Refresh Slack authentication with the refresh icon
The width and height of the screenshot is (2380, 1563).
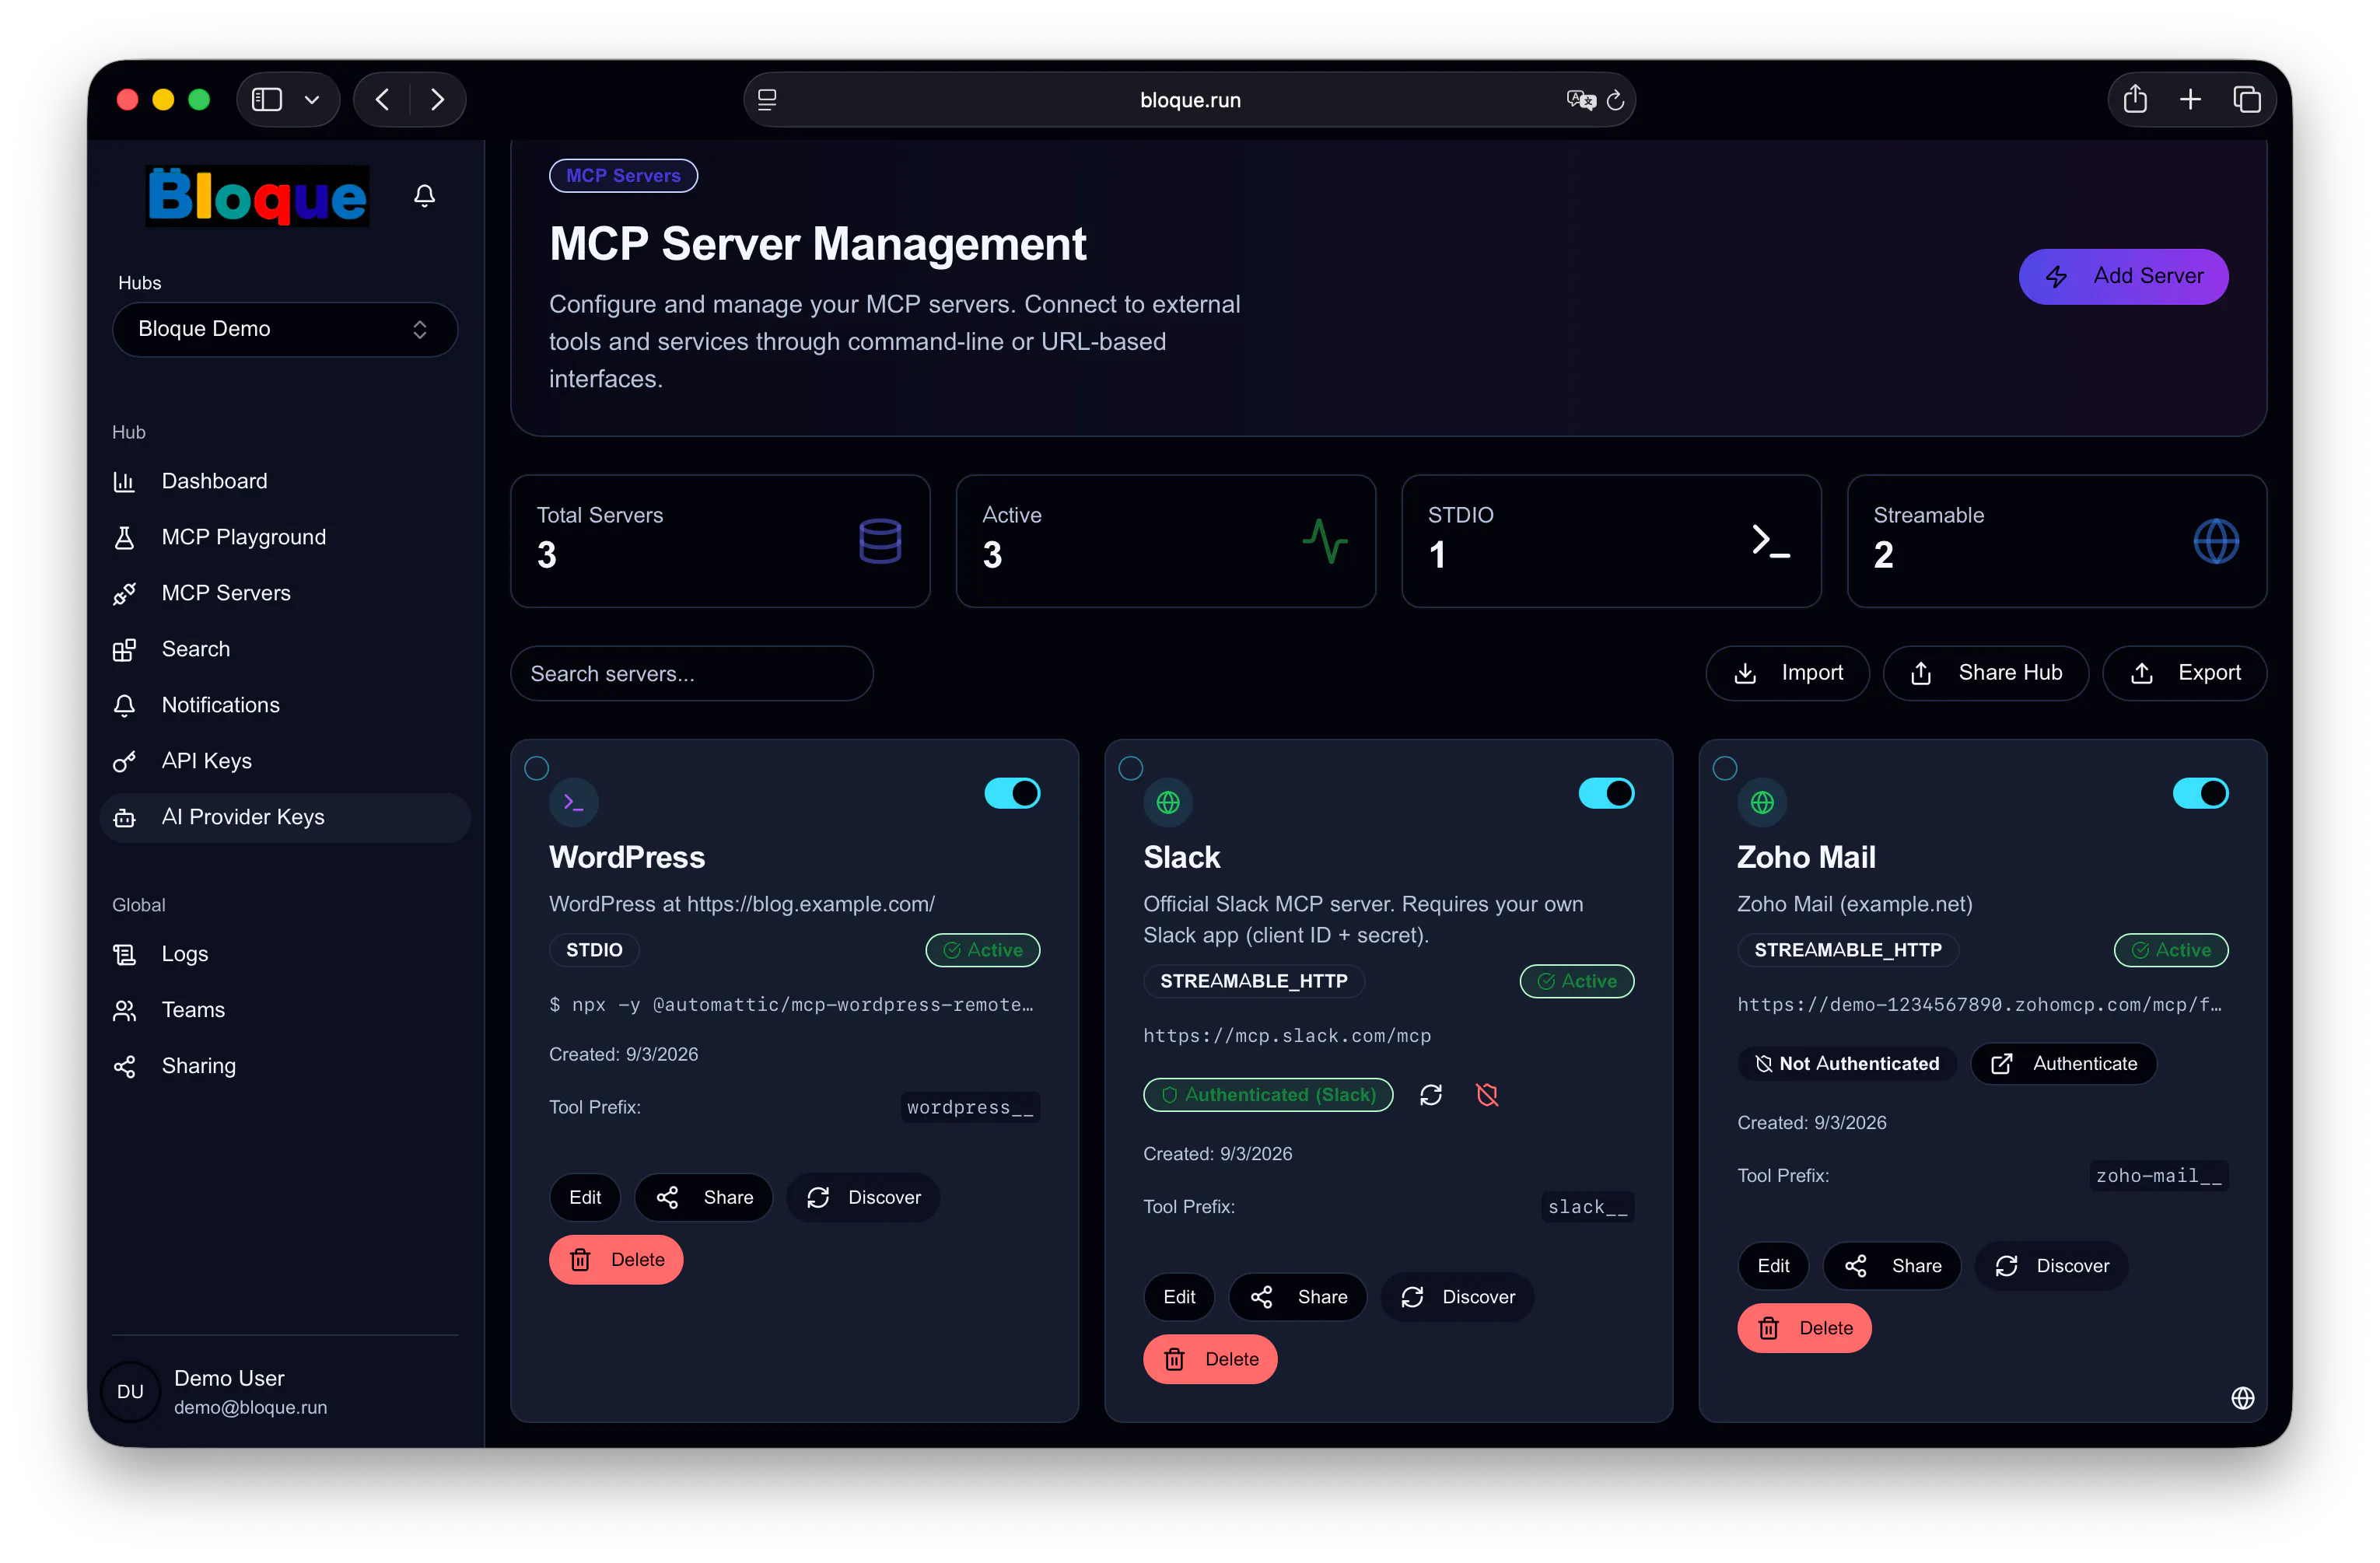[1431, 1095]
